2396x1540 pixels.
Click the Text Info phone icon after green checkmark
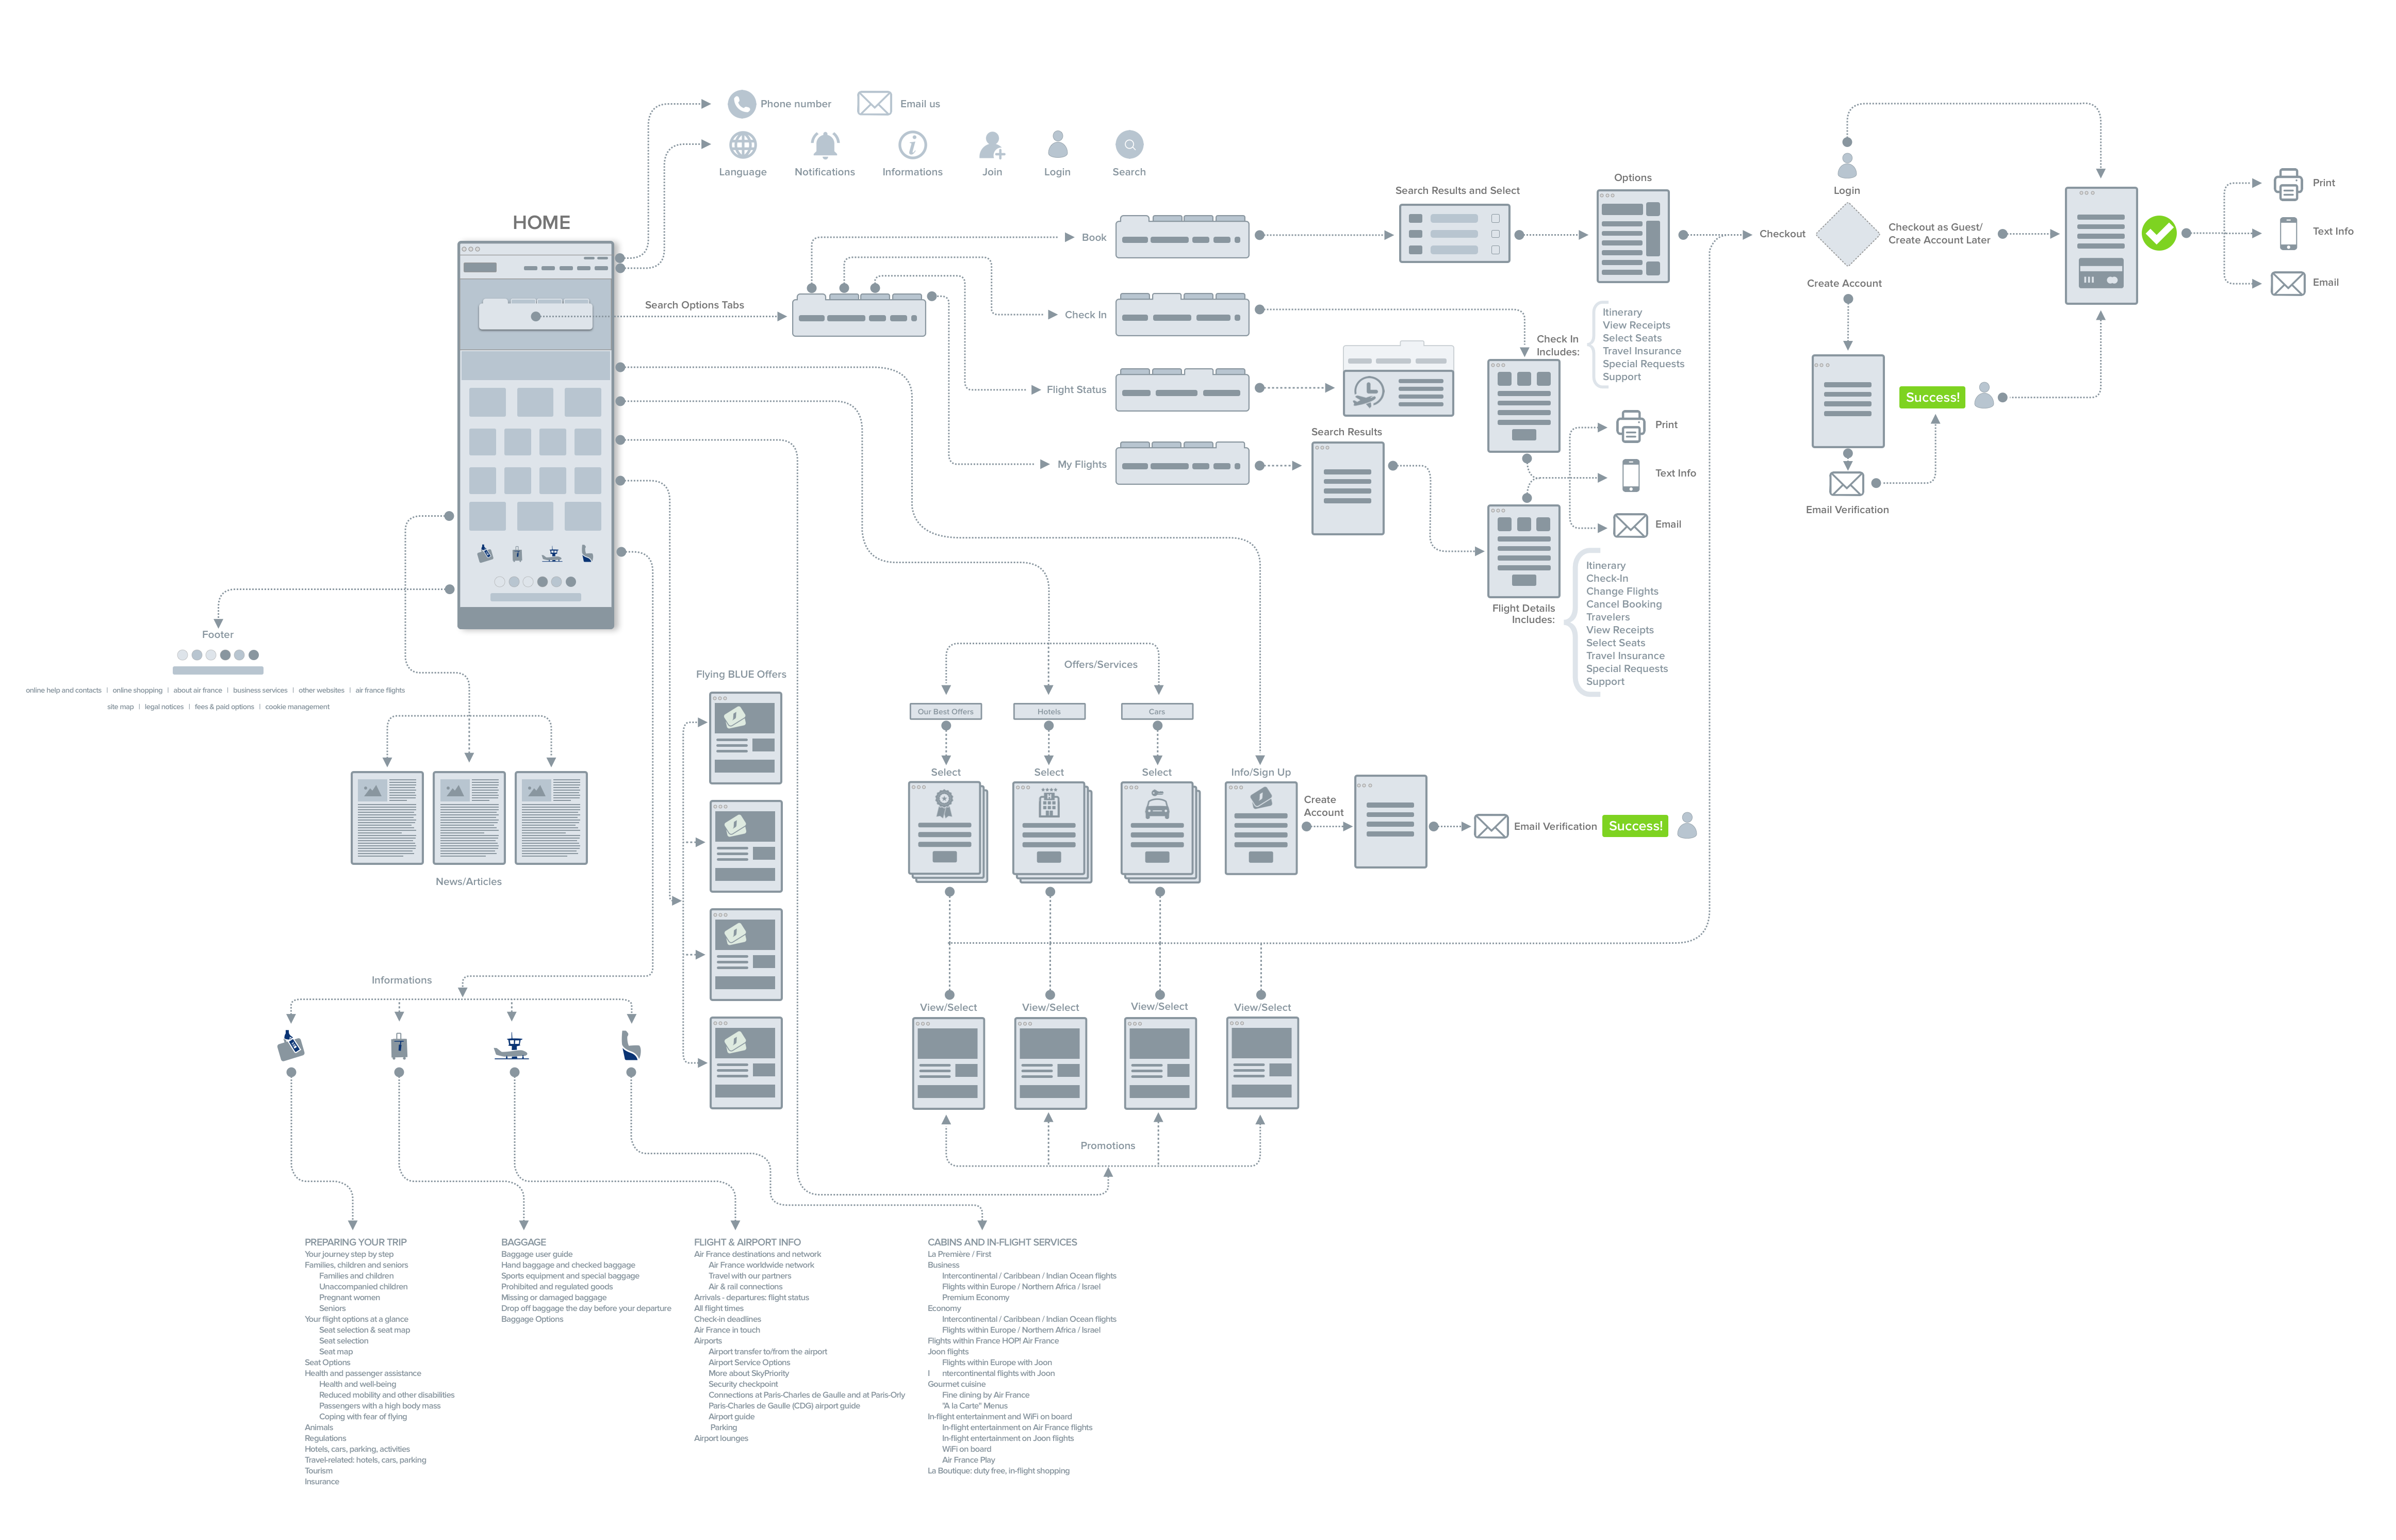pos(2287,233)
